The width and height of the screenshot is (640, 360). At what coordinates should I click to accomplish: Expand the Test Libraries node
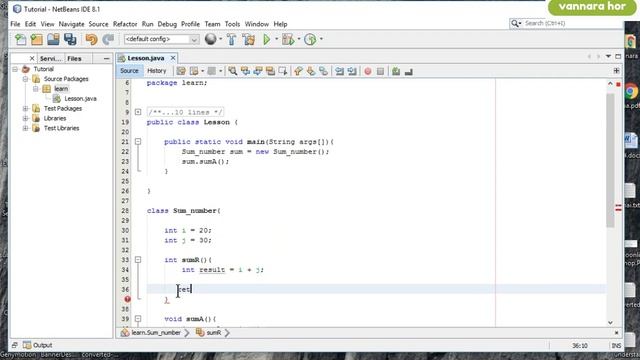coord(25,128)
